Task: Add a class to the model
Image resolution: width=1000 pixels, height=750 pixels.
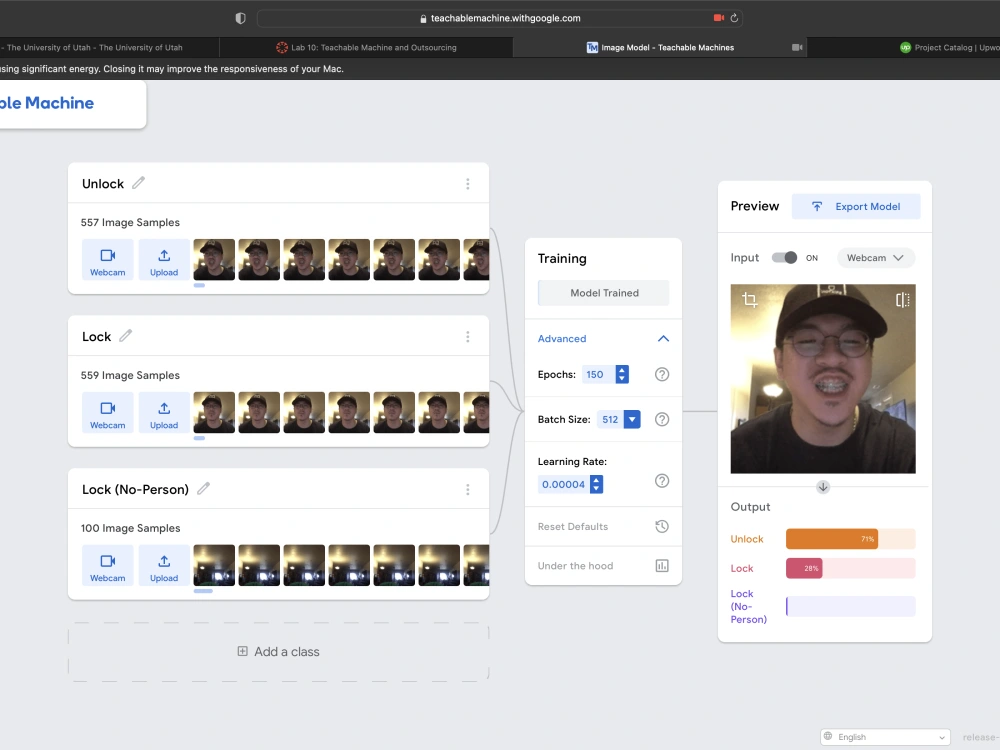Action: coord(278,652)
